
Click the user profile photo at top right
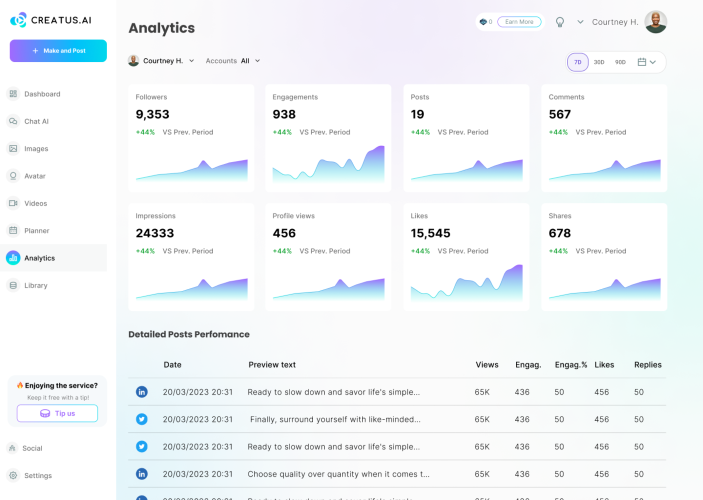point(655,22)
